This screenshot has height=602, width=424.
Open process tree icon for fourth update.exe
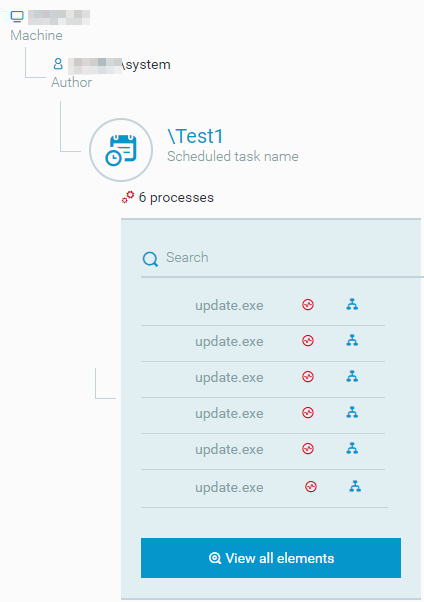352,412
